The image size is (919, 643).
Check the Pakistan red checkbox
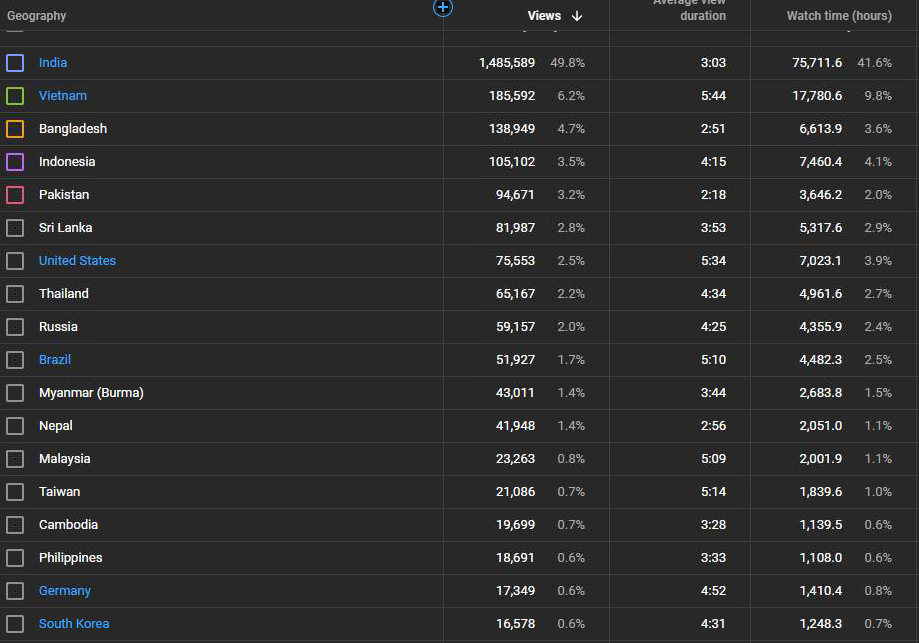[15, 195]
